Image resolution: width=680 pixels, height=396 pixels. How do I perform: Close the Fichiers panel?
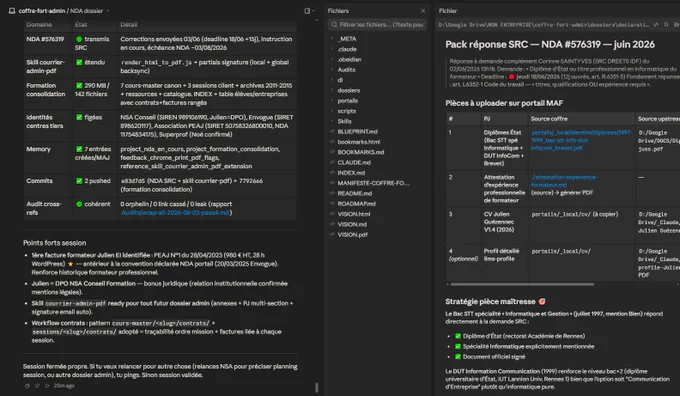click(x=423, y=11)
